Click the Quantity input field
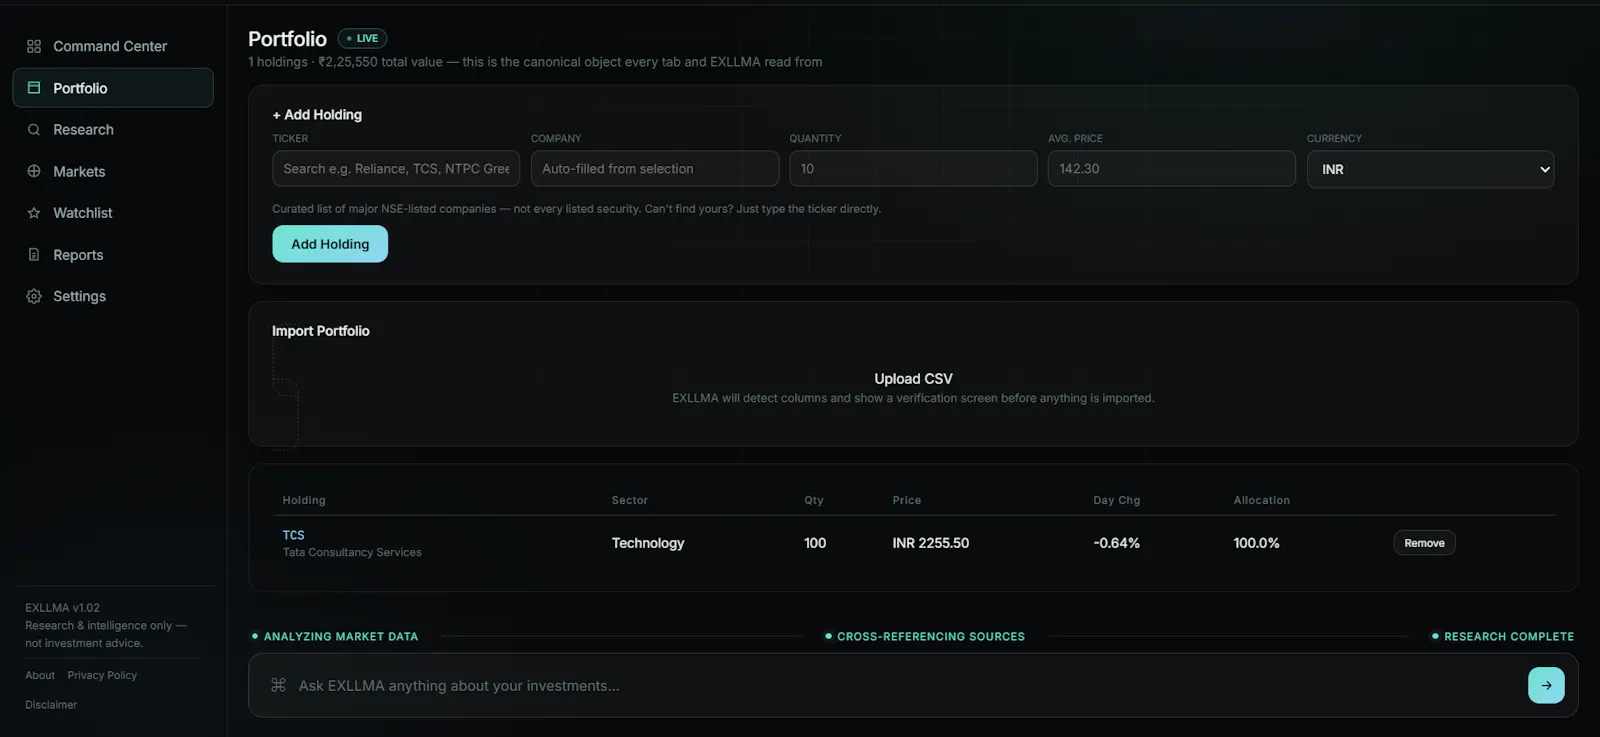This screenshot has height=737, width=1600. (x=913, y=169)
